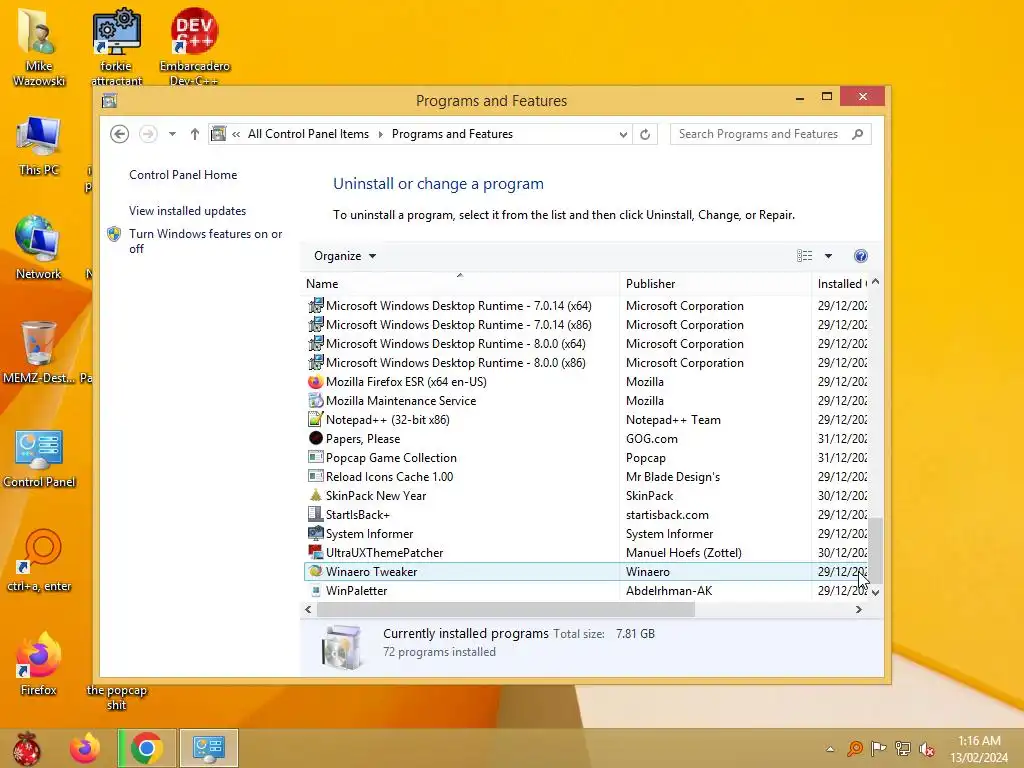Screen dimensions: 1024x768
Task: Click scroll down arrow of program list
Action: (876, 592)
